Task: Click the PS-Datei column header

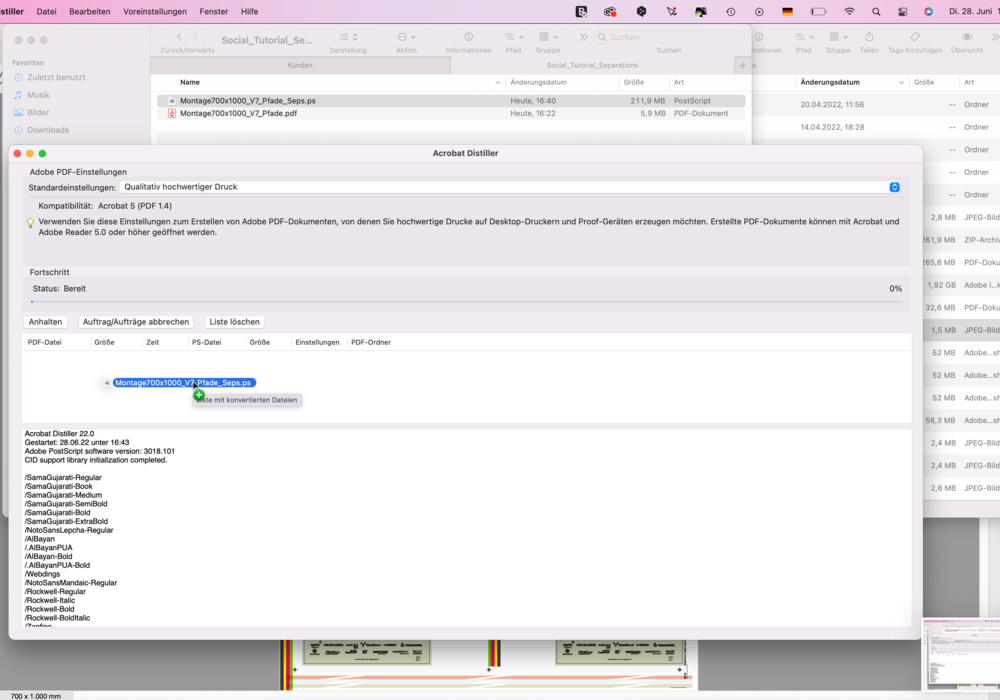Action: coord(207,342)
